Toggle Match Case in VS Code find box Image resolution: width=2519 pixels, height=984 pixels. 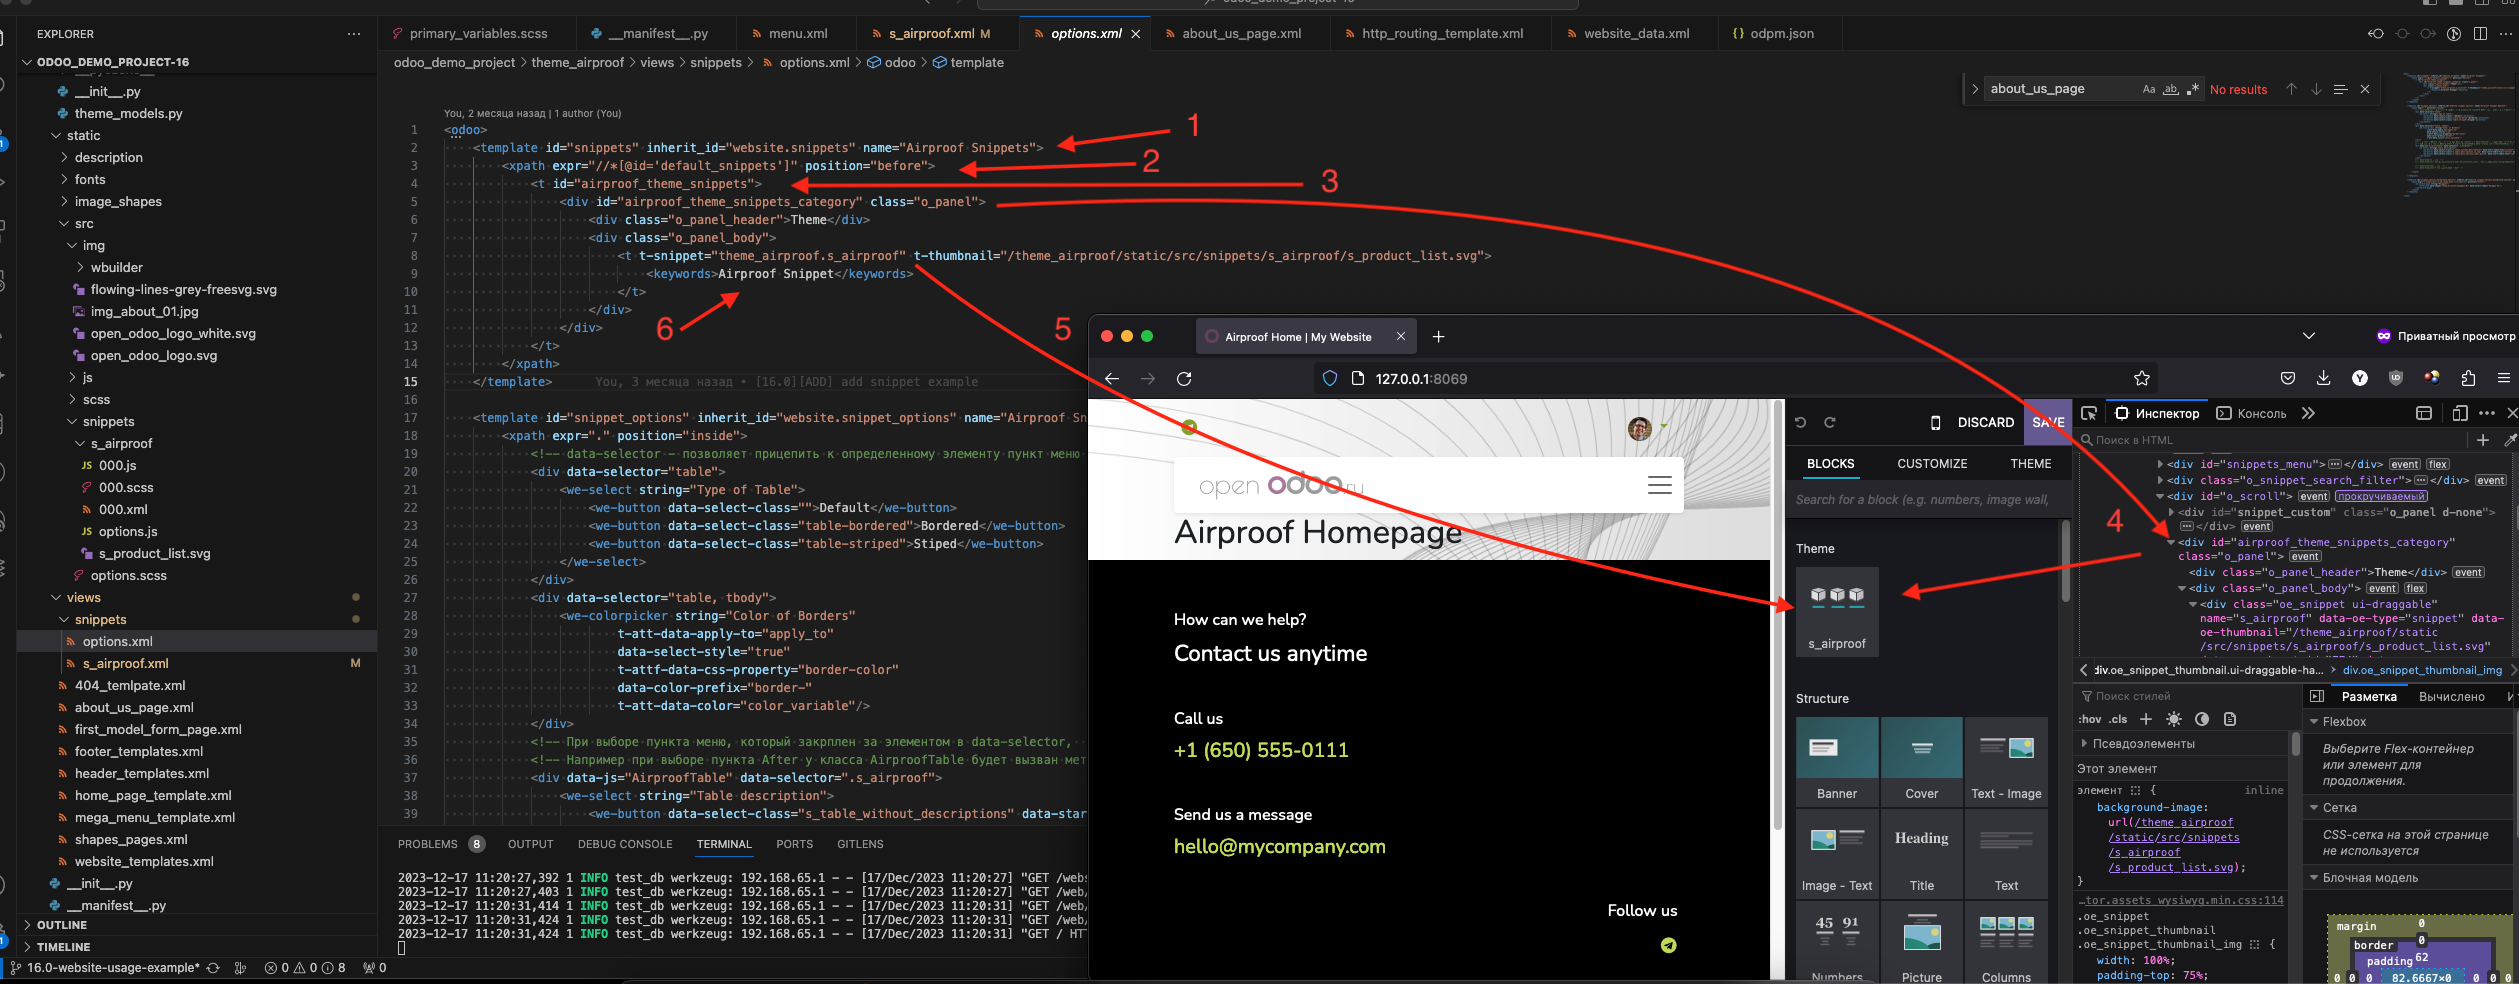point(2148,89)
